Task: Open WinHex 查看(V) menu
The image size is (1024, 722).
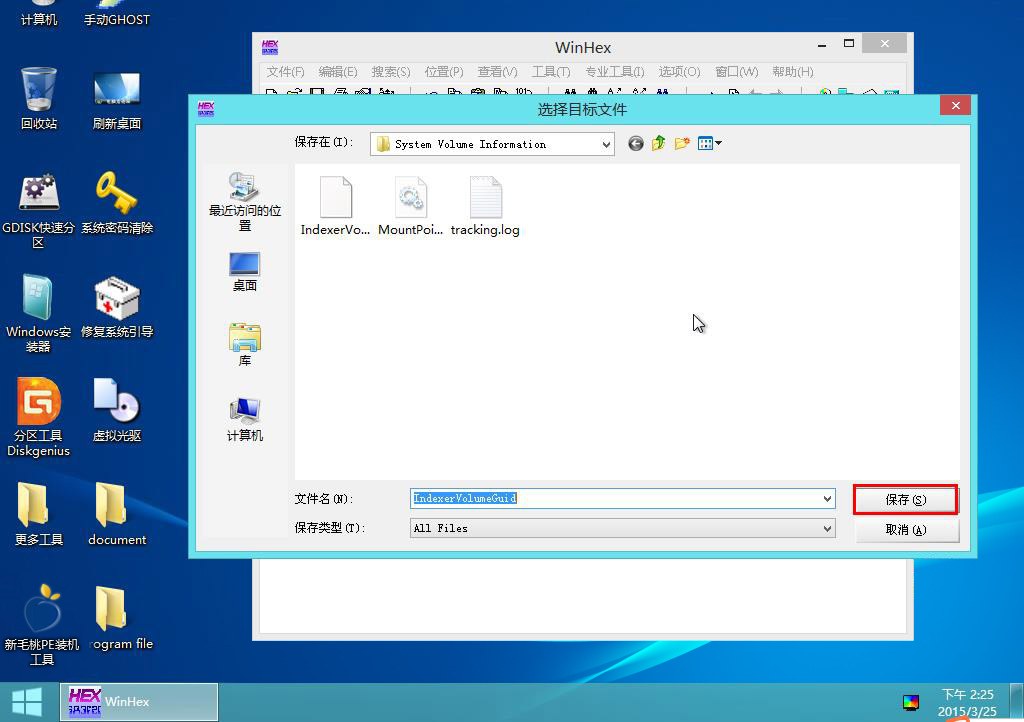Action: click(x=497, y=72)
